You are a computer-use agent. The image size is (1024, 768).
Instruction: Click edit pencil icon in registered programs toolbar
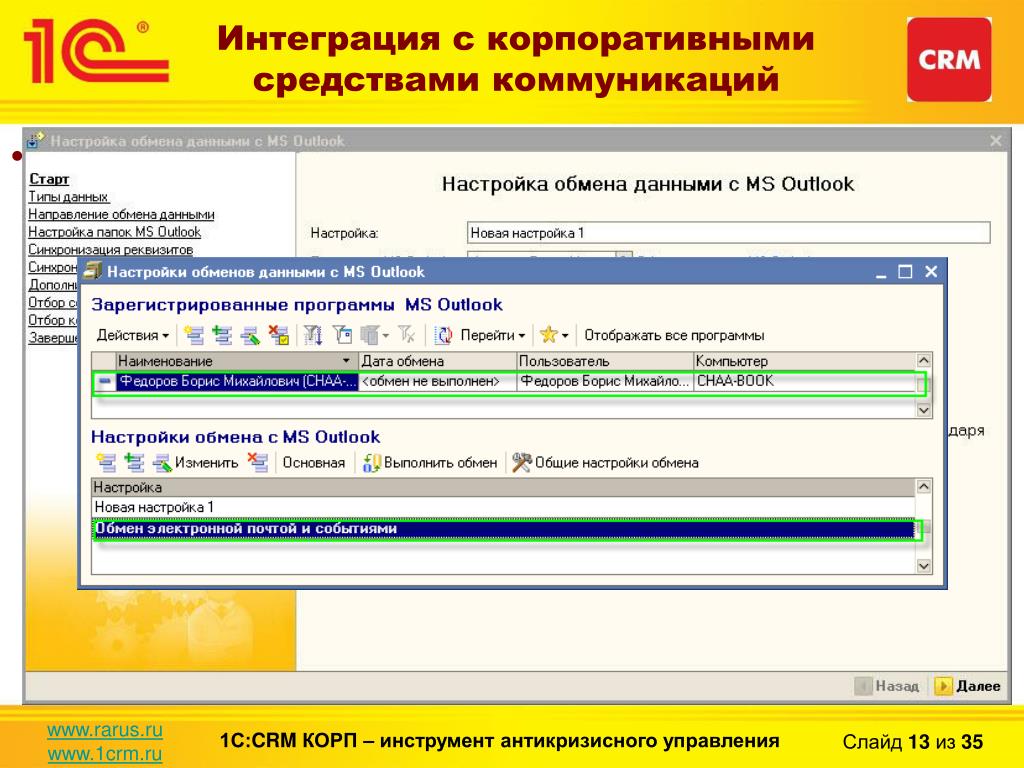tap(250, 335)
